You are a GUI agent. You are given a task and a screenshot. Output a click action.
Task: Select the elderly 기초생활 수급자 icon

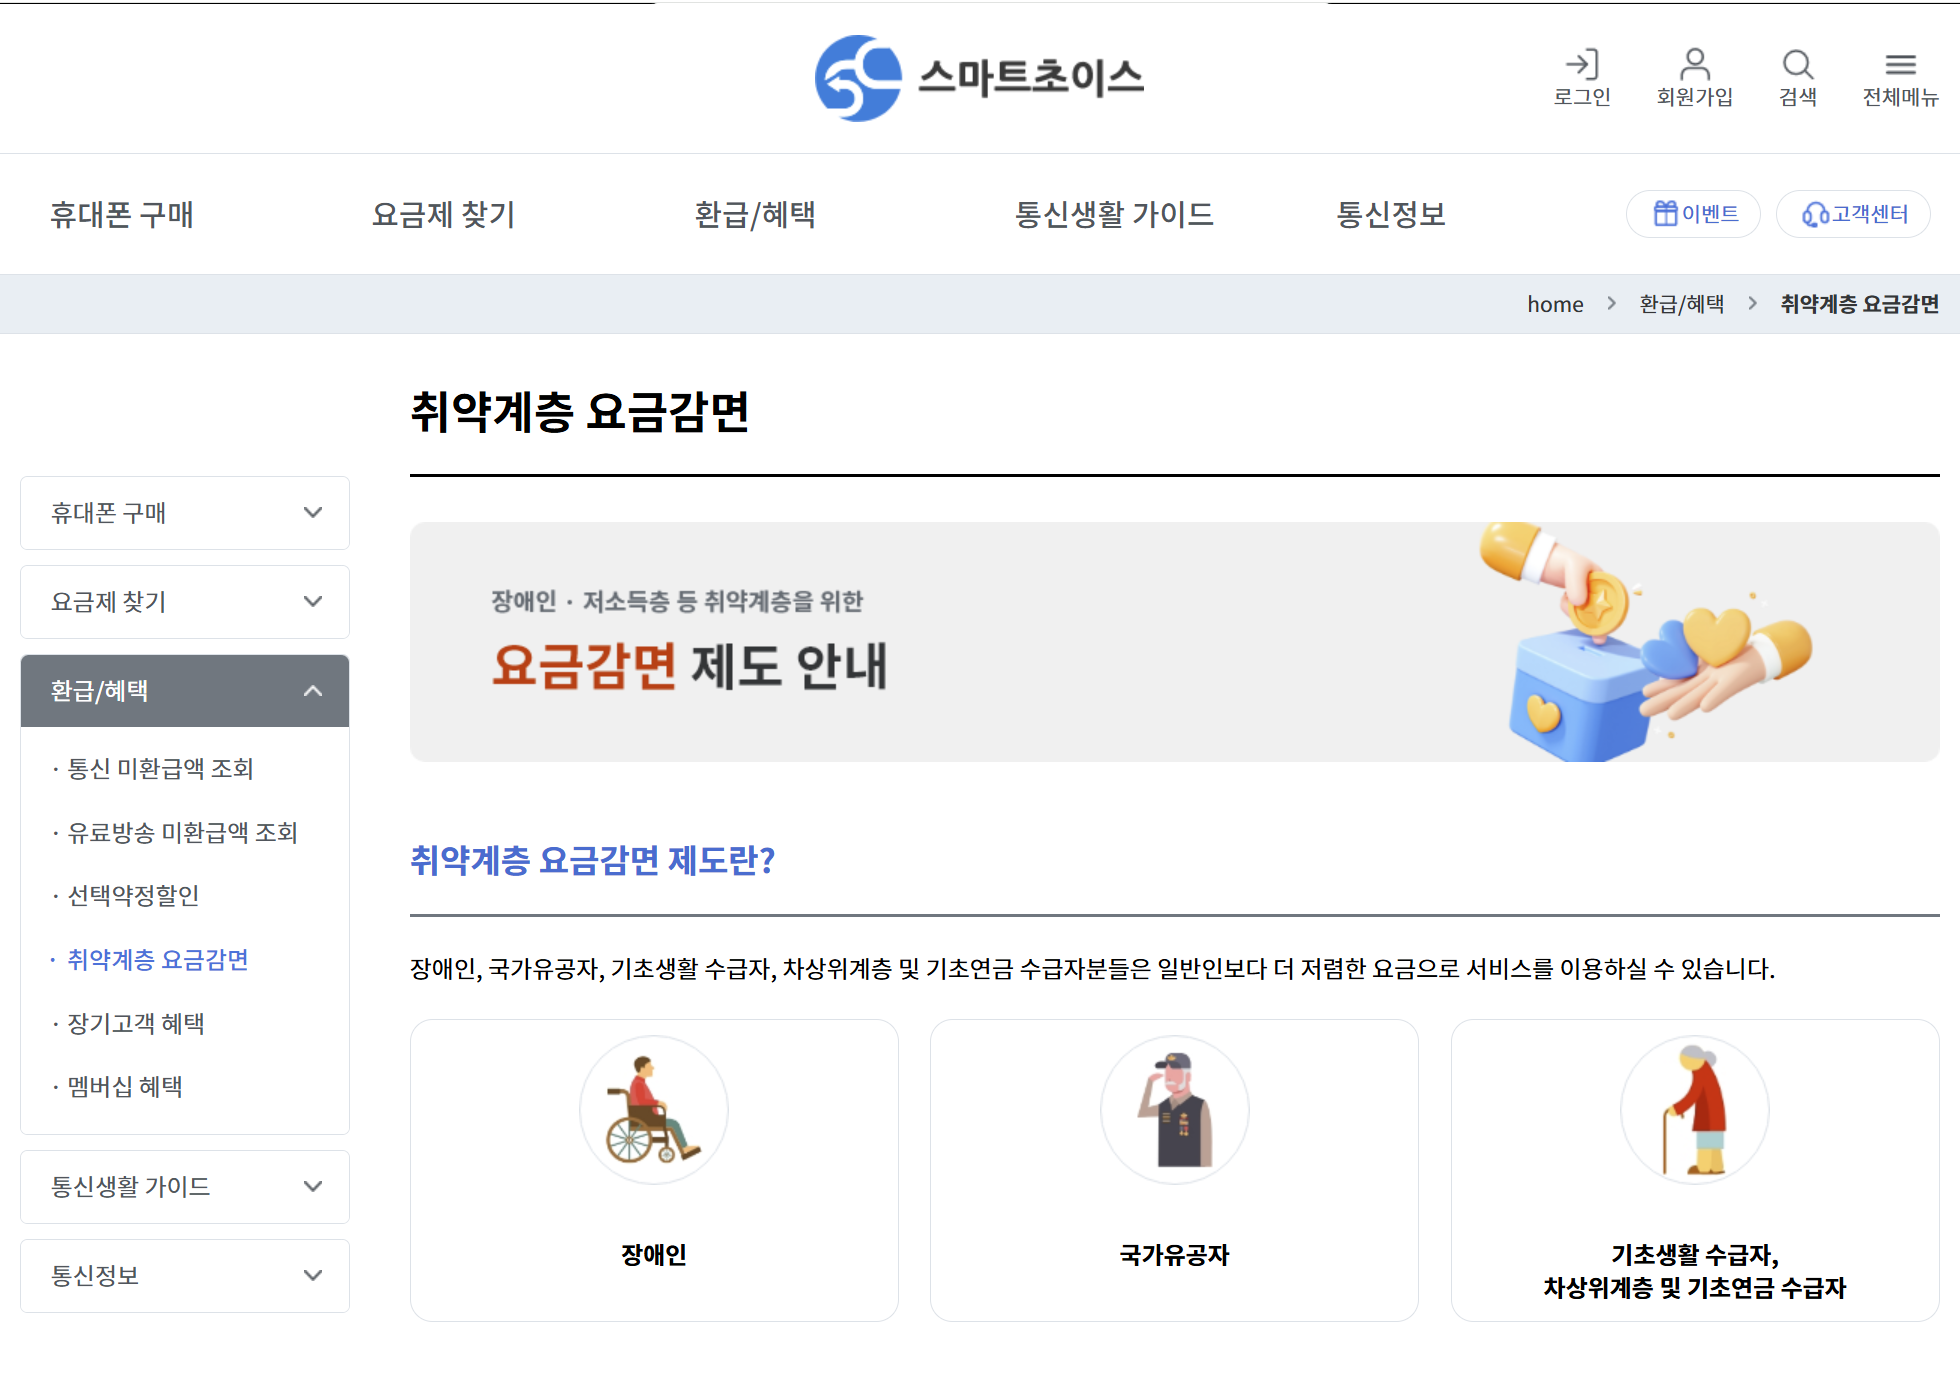click(x=1694, y=1110)
